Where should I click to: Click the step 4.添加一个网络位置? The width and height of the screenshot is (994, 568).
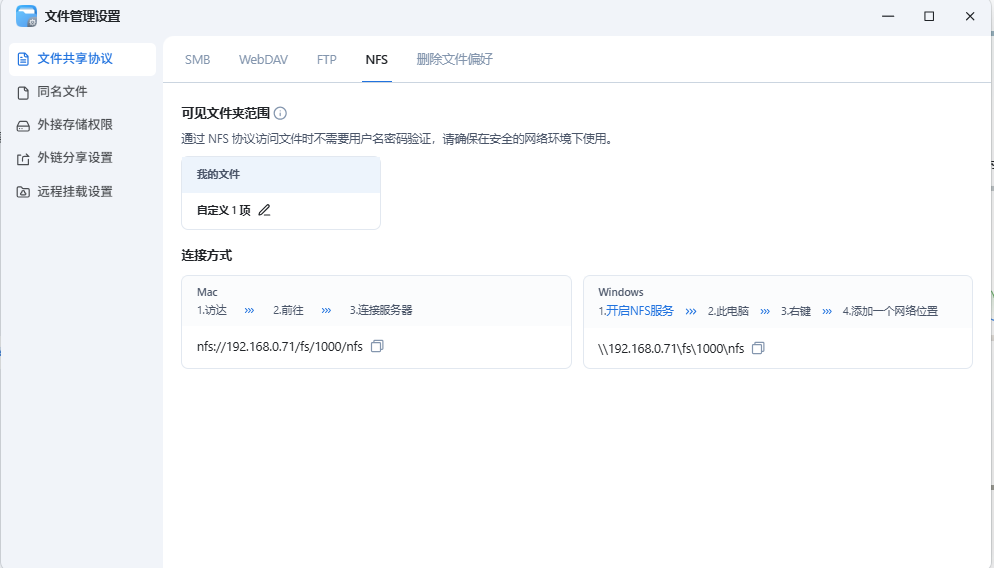pos(890,311)
